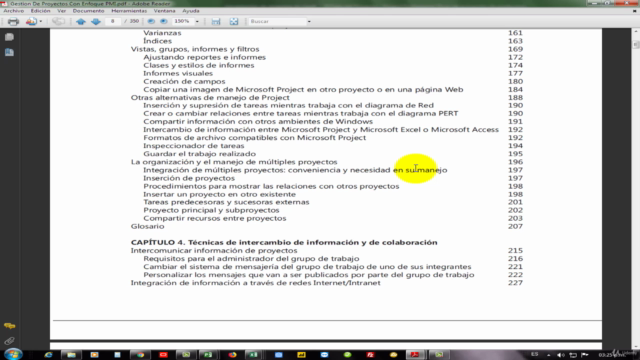Click the vertical scrollbar up arrow
This screenshot has height=360, width=640.
[636, 31]
